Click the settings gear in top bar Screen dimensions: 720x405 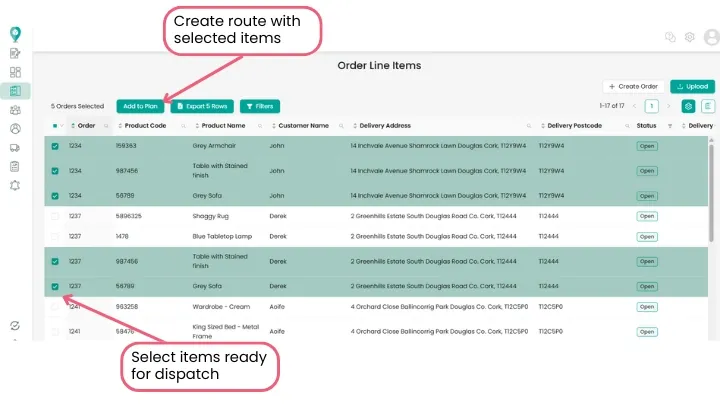690,37
